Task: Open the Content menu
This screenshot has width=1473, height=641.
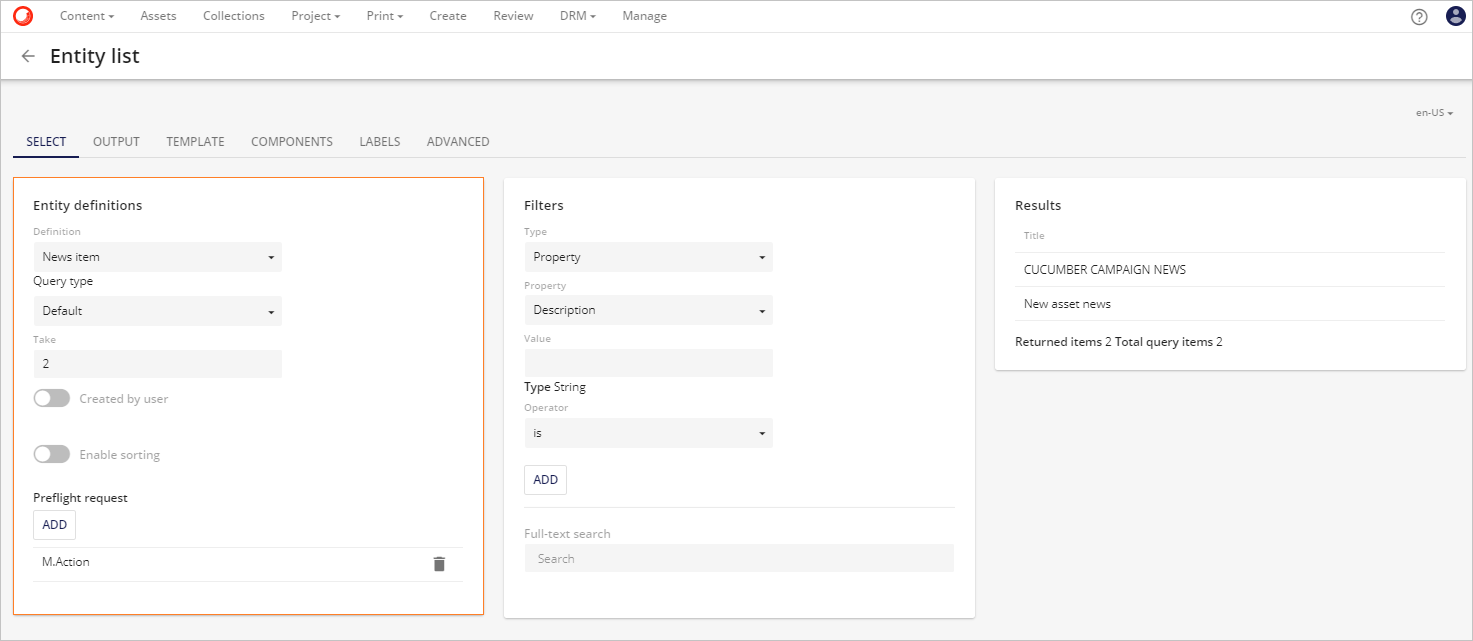Action: (86, 16)
